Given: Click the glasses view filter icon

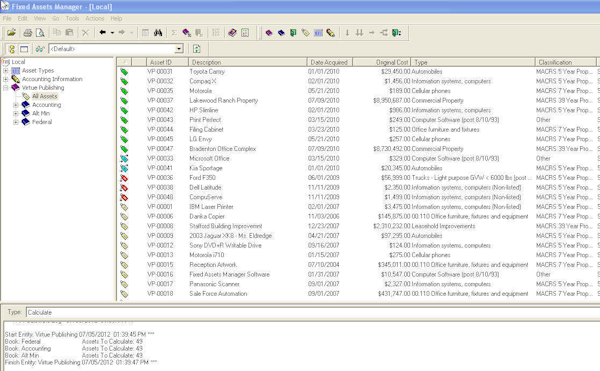Looking at the screenshot, I should pyautogui.click(x=40, y=49).
